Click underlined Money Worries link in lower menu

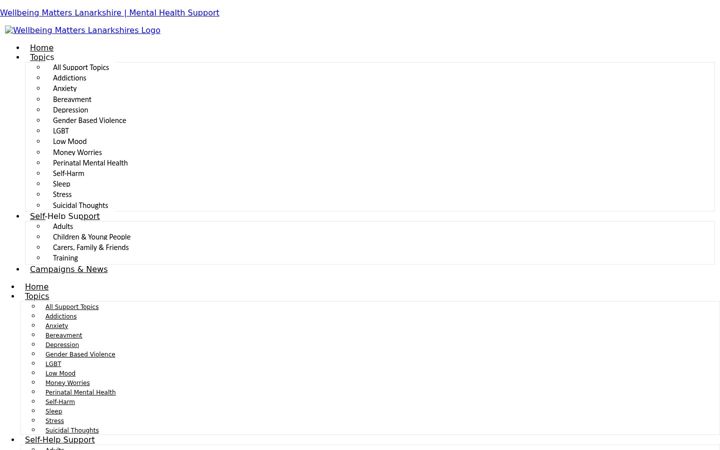[68, 383]
